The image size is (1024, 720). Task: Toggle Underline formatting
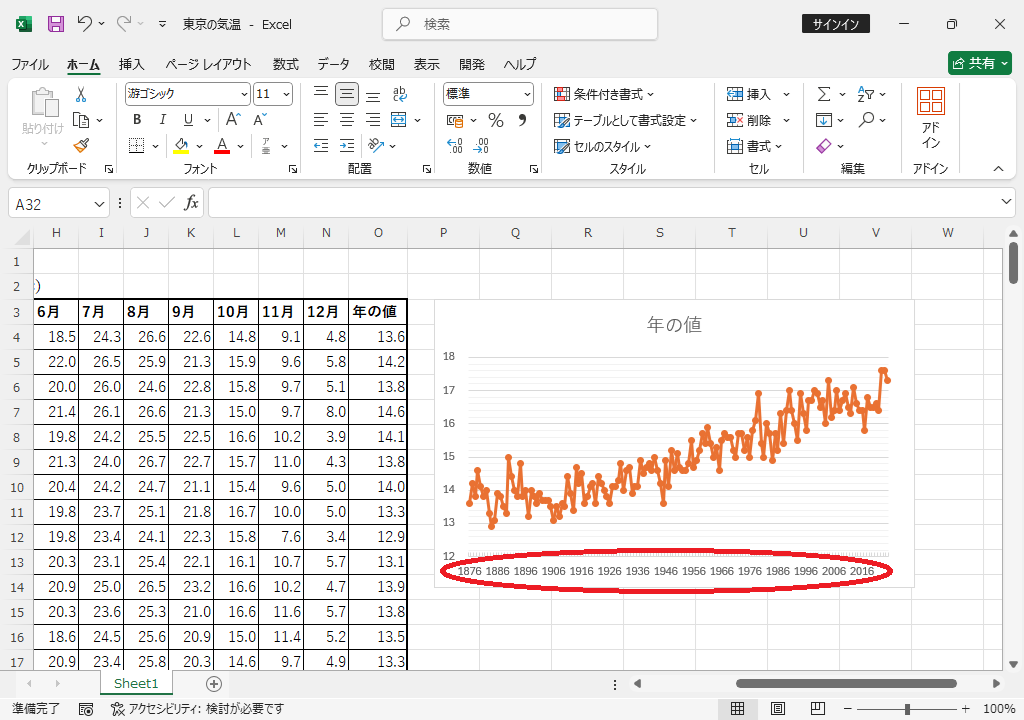pos(188,120)
